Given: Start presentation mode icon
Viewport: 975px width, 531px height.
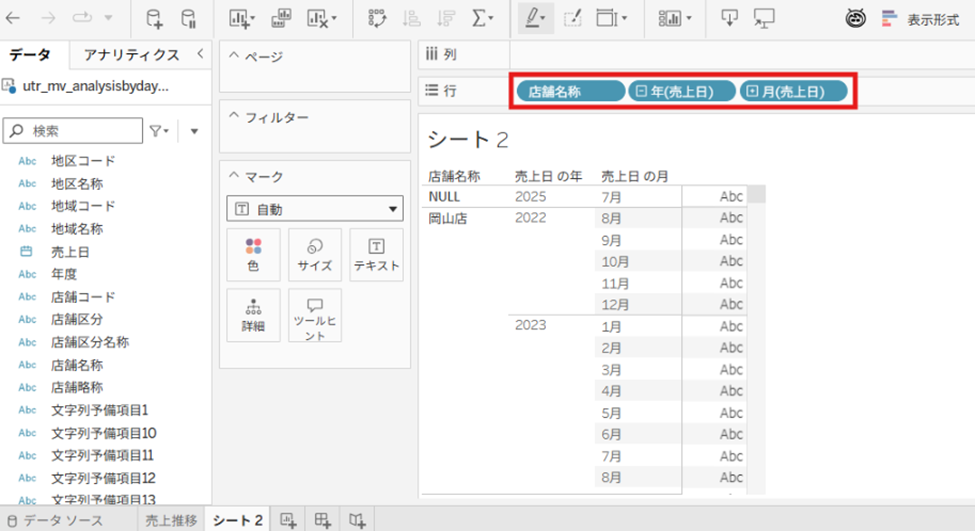Looking at the screenshot, I should 764,19.
